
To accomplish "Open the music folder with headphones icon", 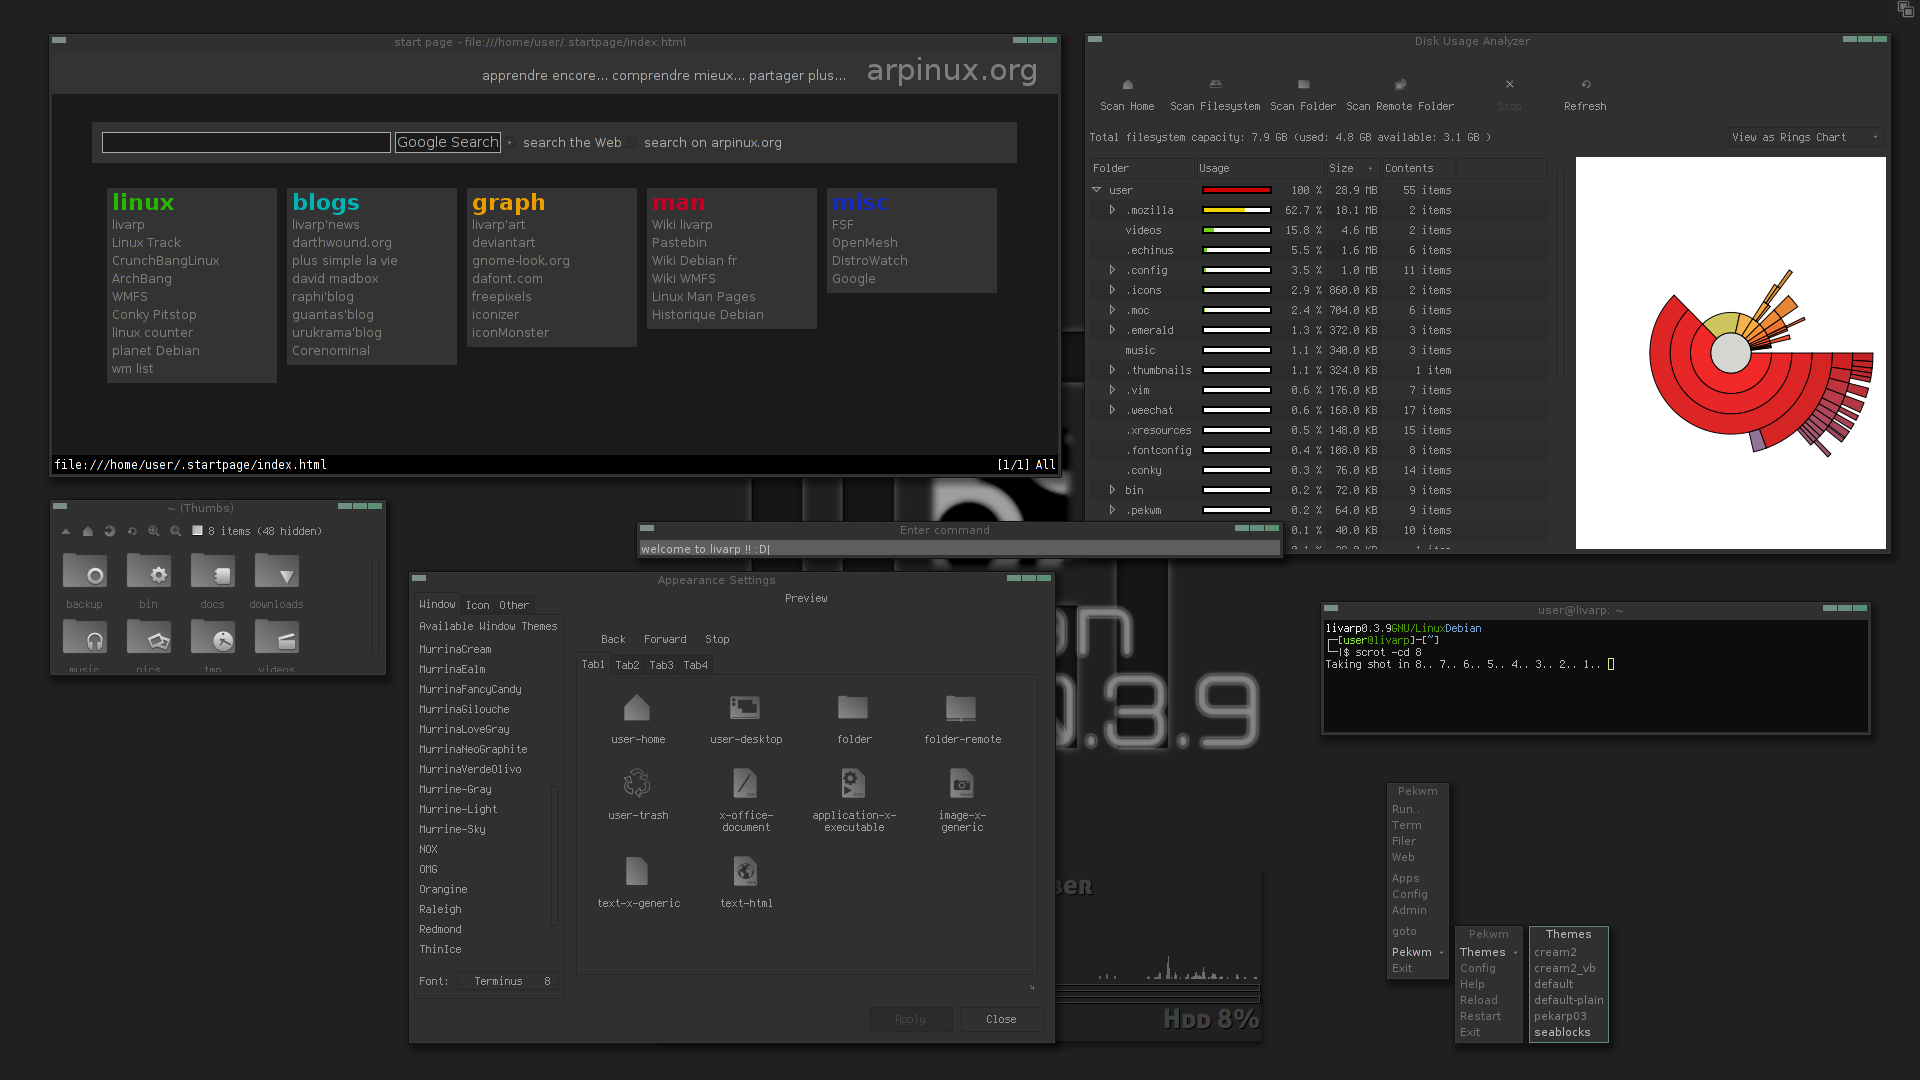I will [x=85, y=637].
